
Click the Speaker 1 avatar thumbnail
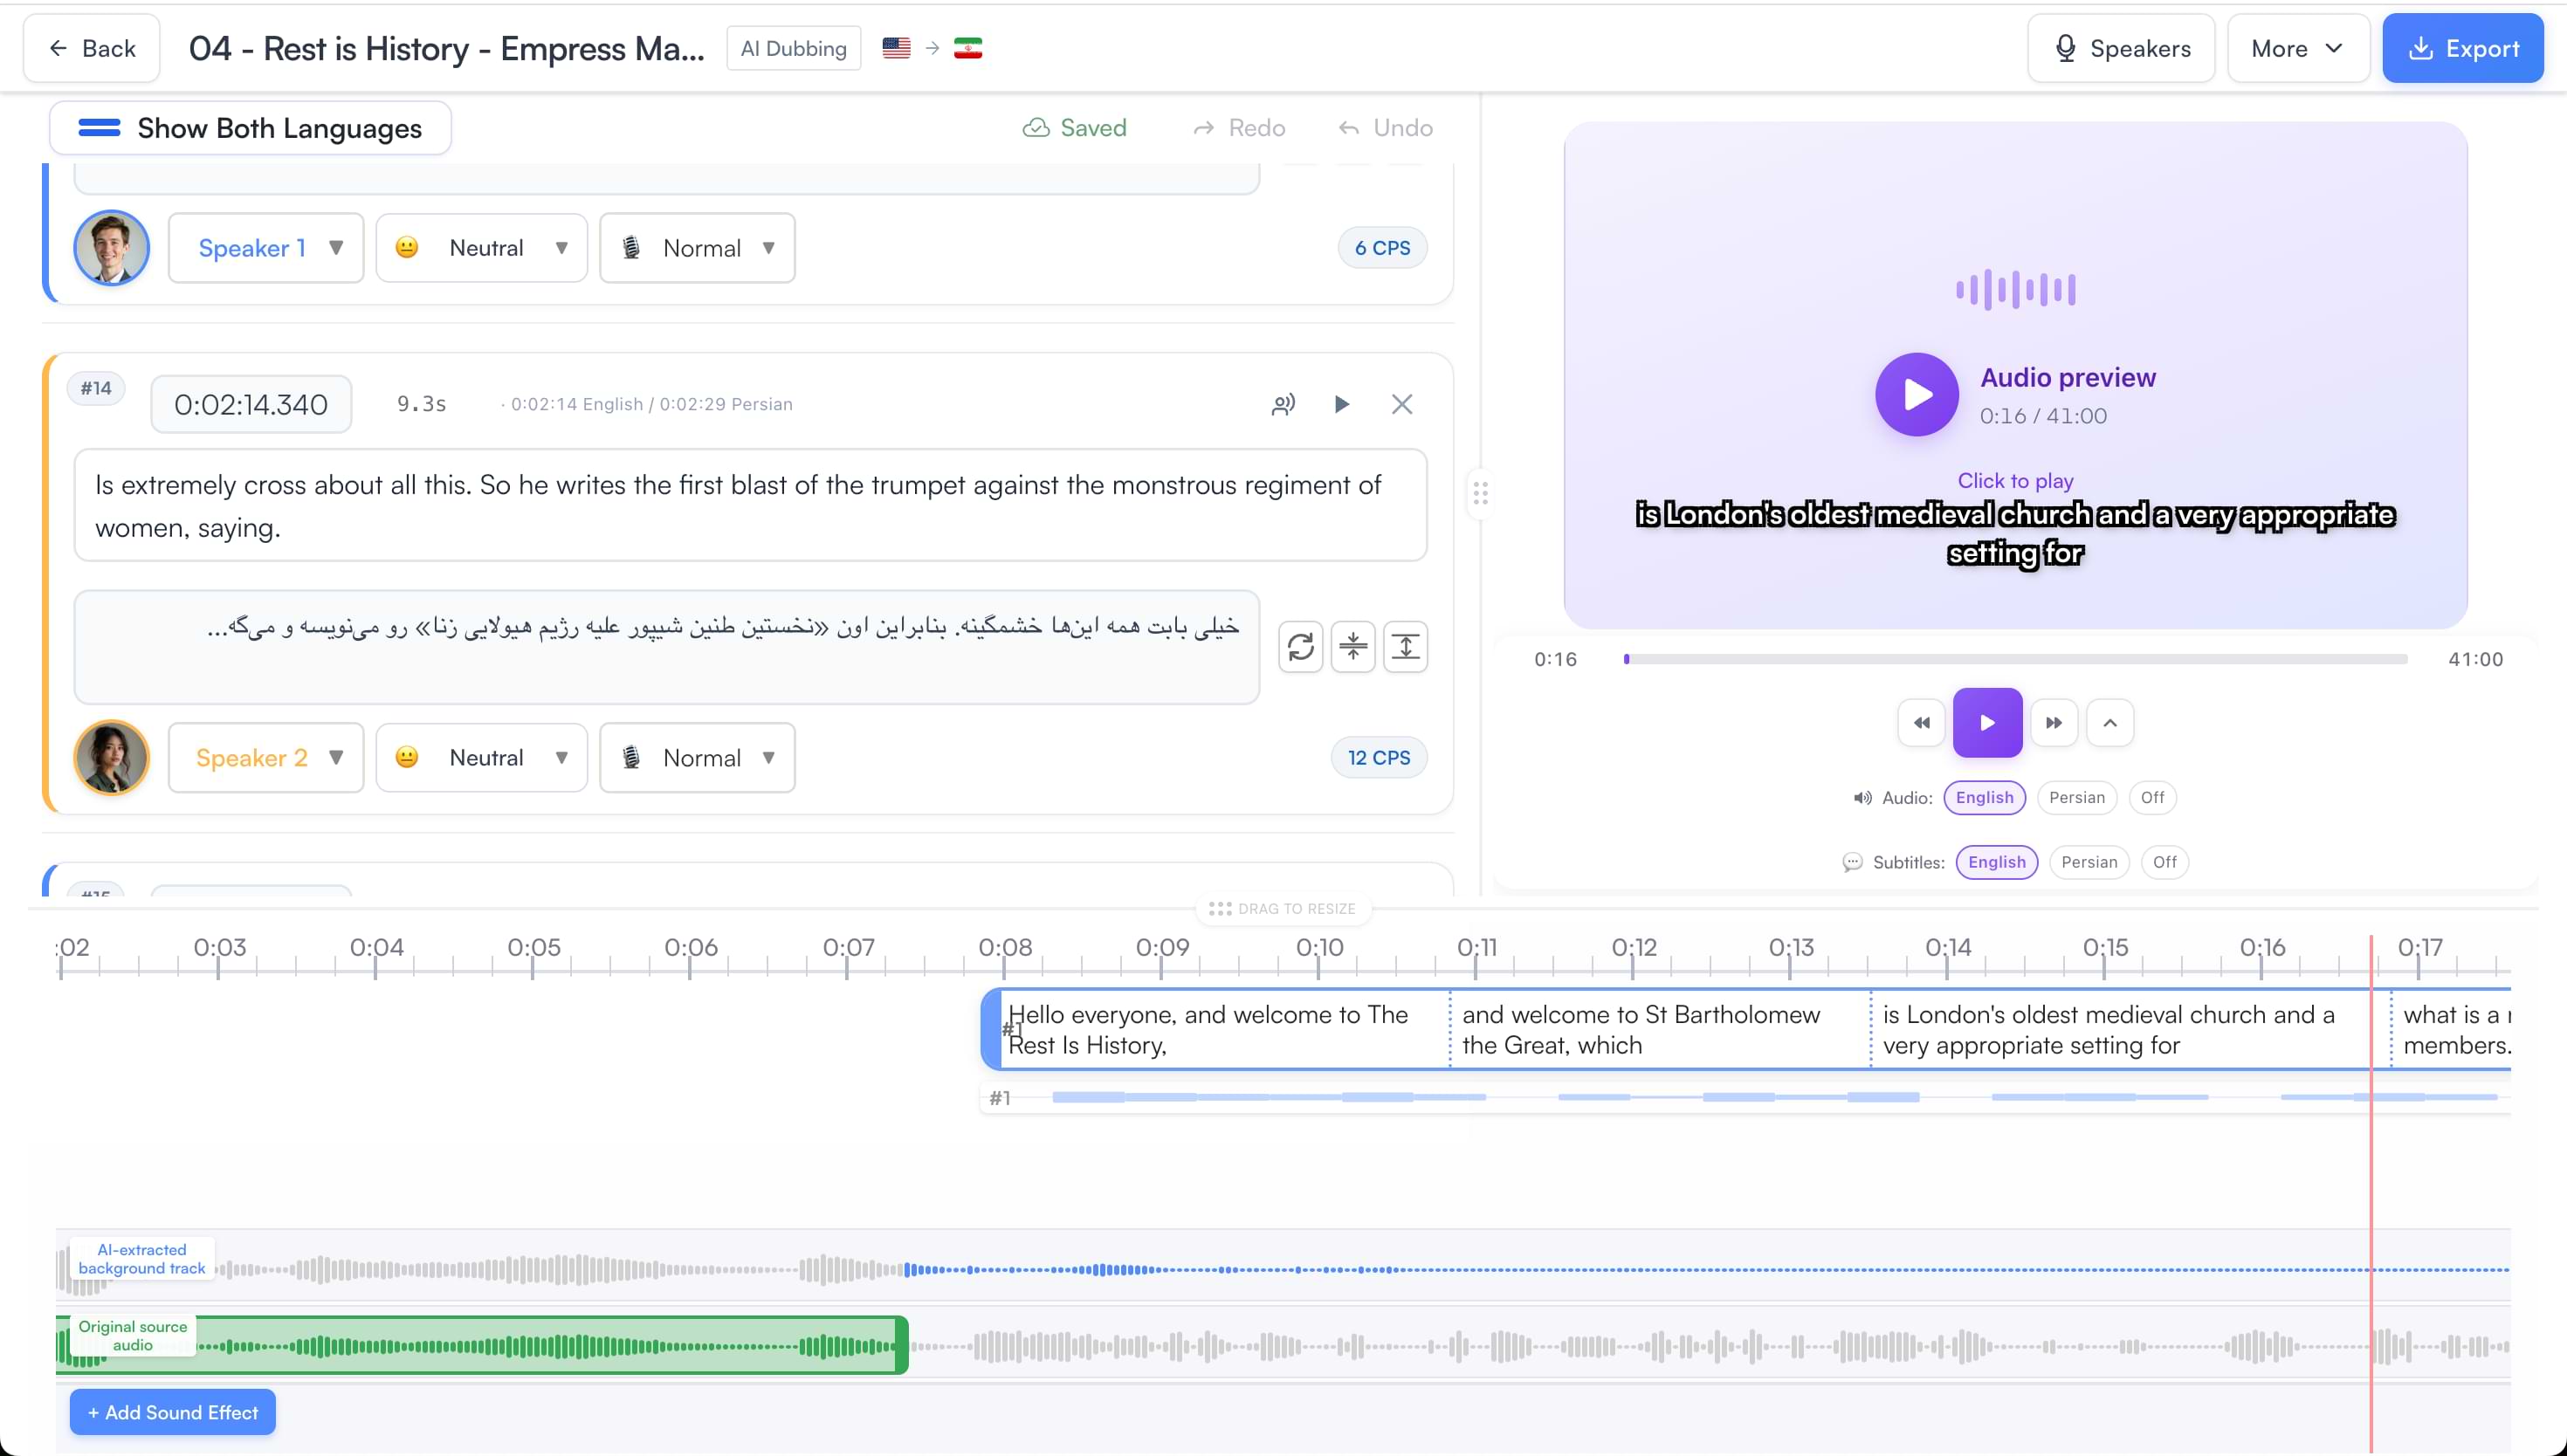(111, 247)
